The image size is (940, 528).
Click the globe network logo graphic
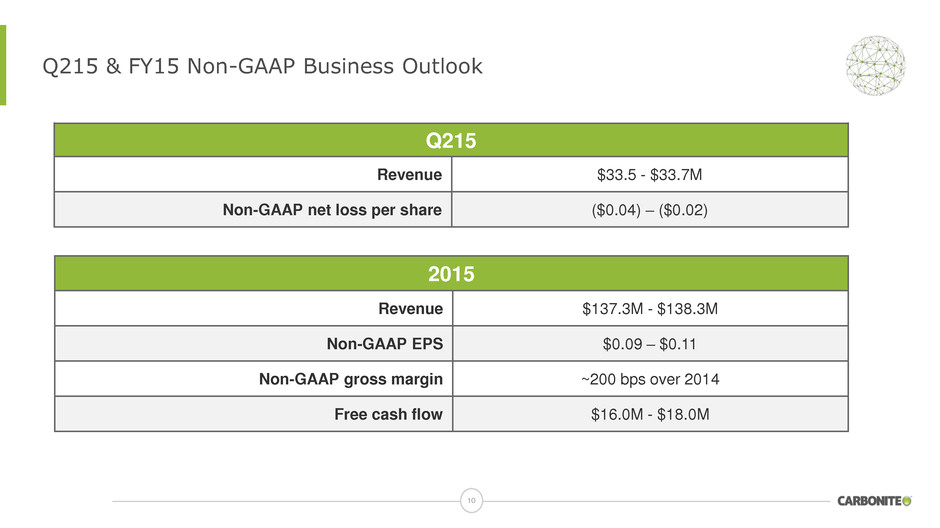click(x=875, y=65)
